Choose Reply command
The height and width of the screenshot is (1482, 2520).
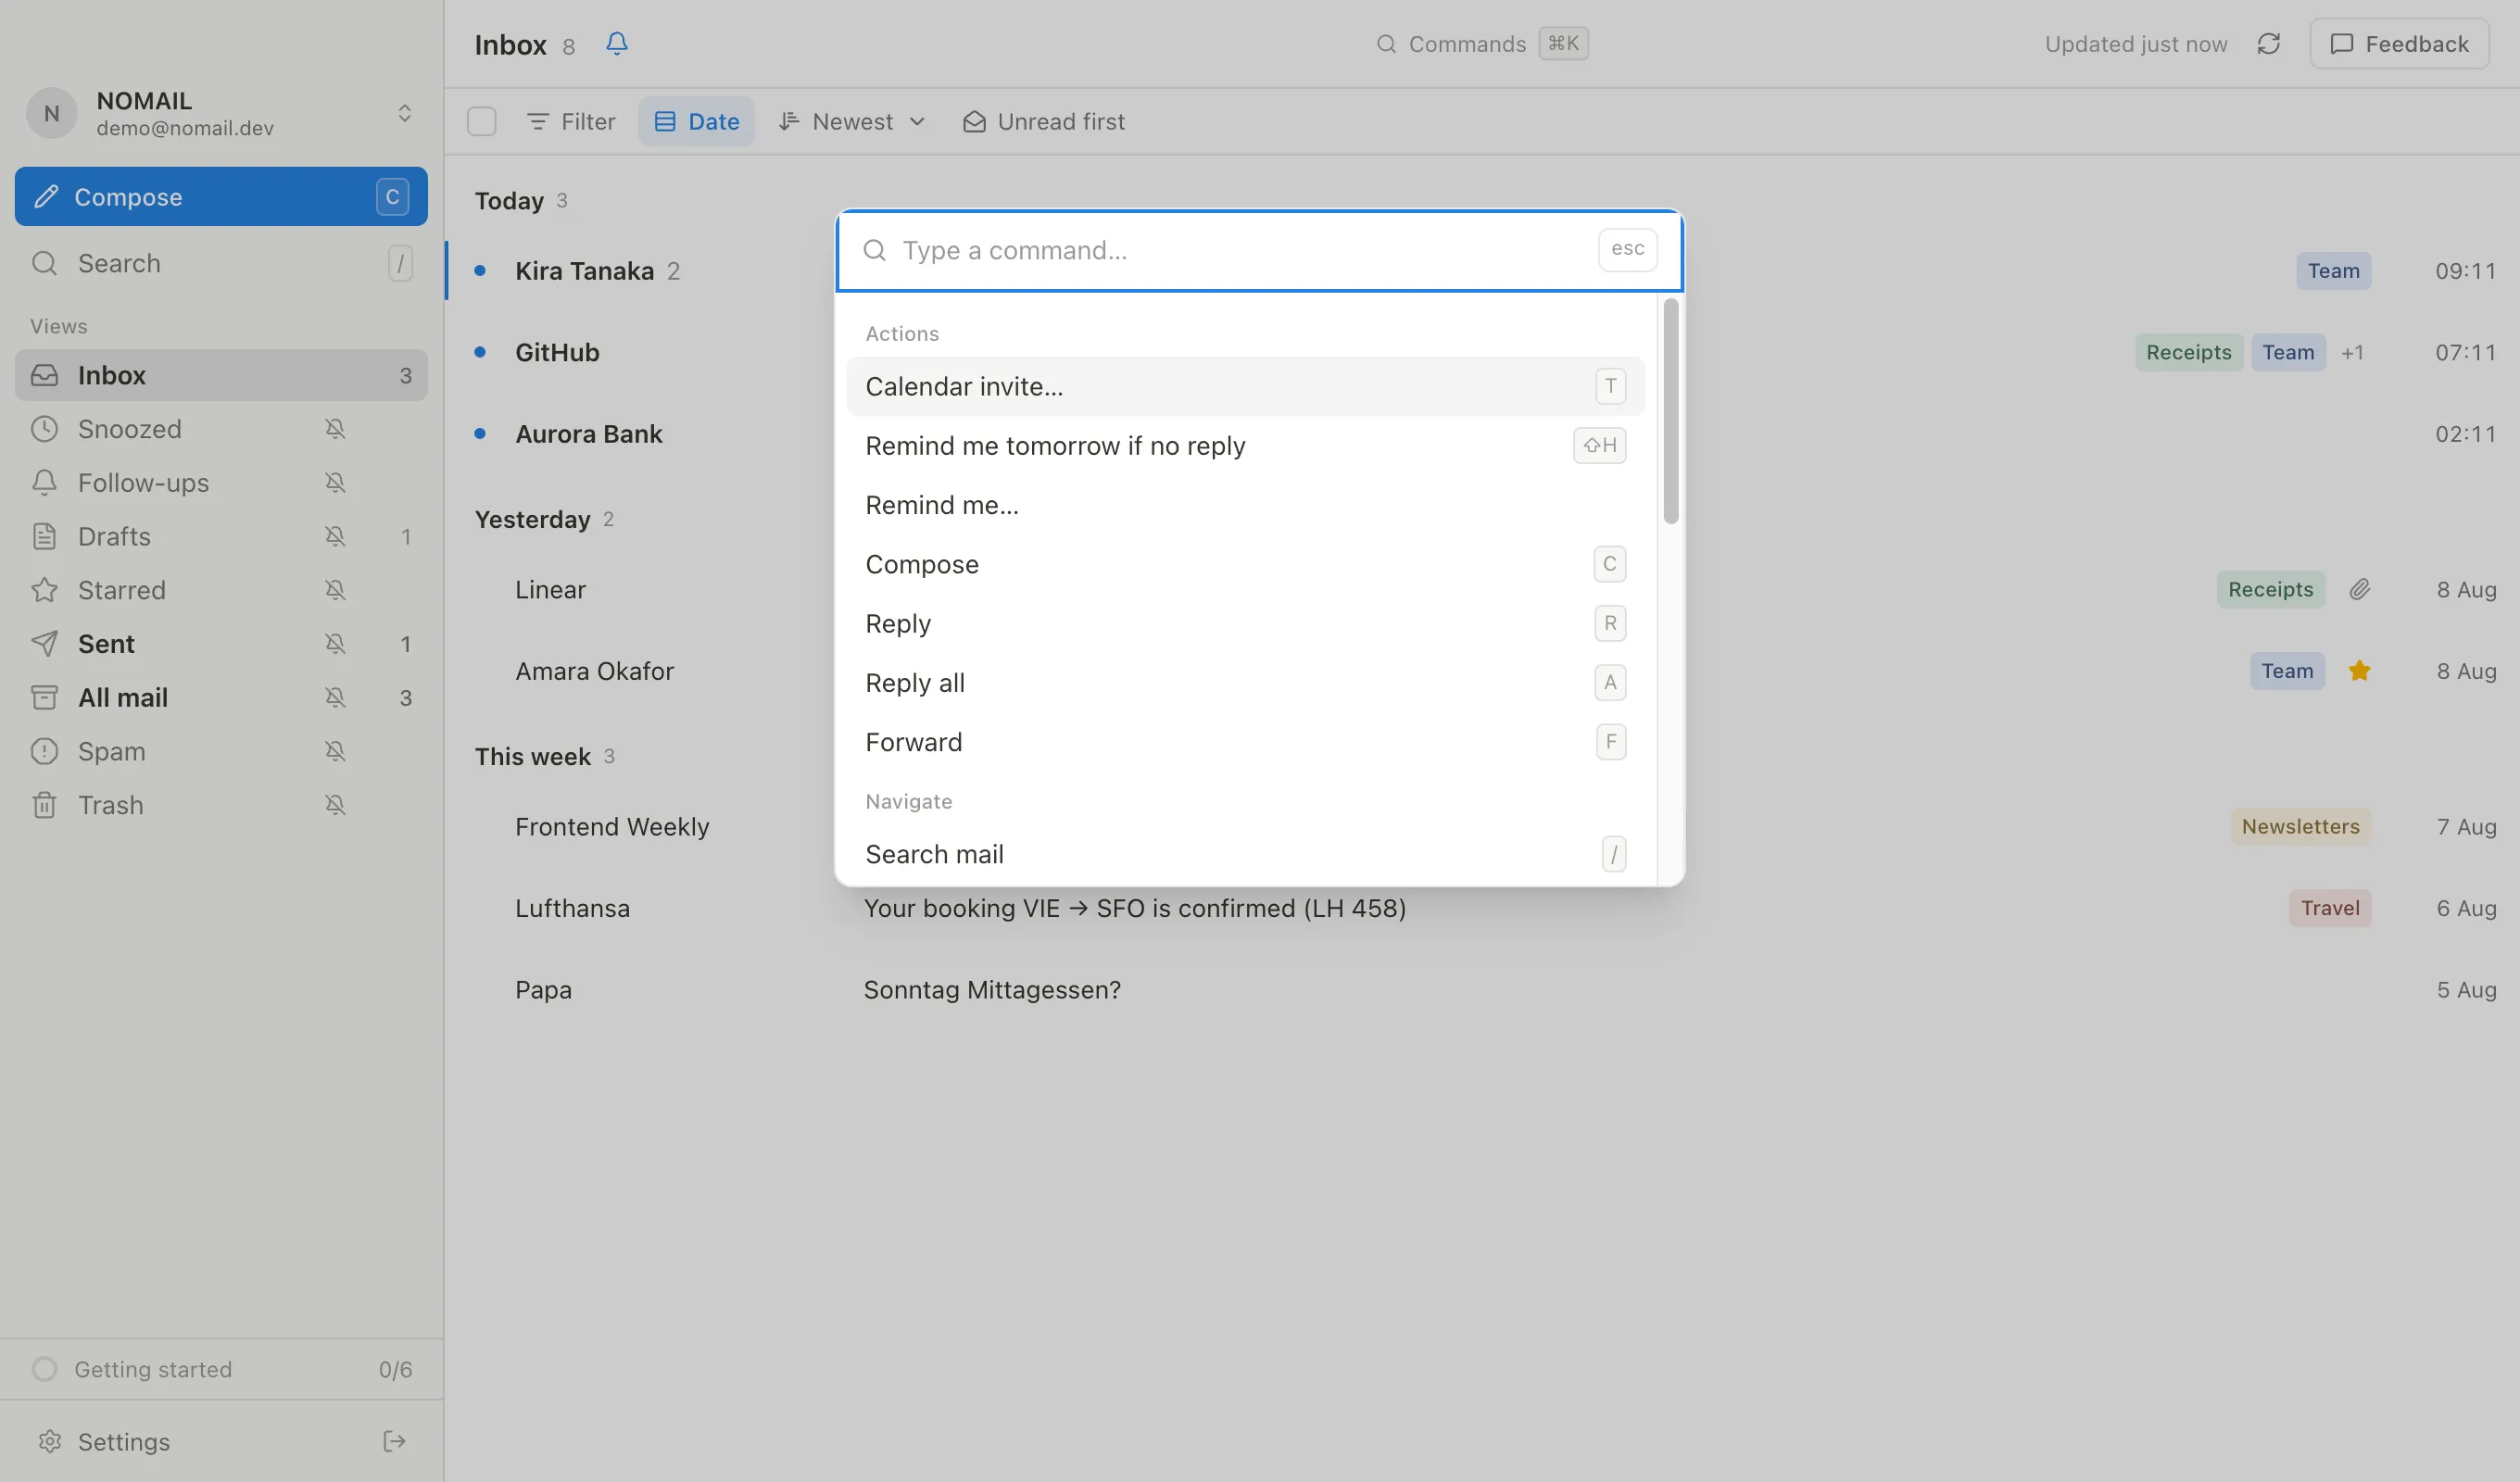coord(1245,624)
